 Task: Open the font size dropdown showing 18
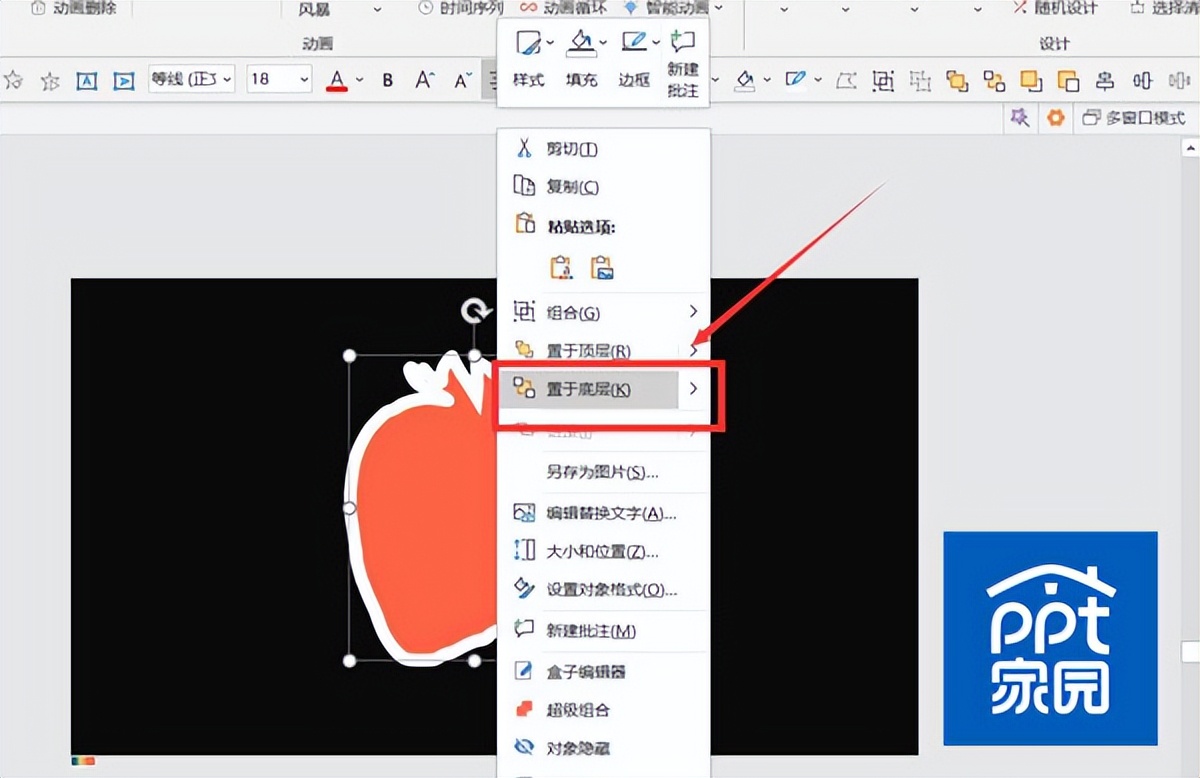(x=278, y=79)
